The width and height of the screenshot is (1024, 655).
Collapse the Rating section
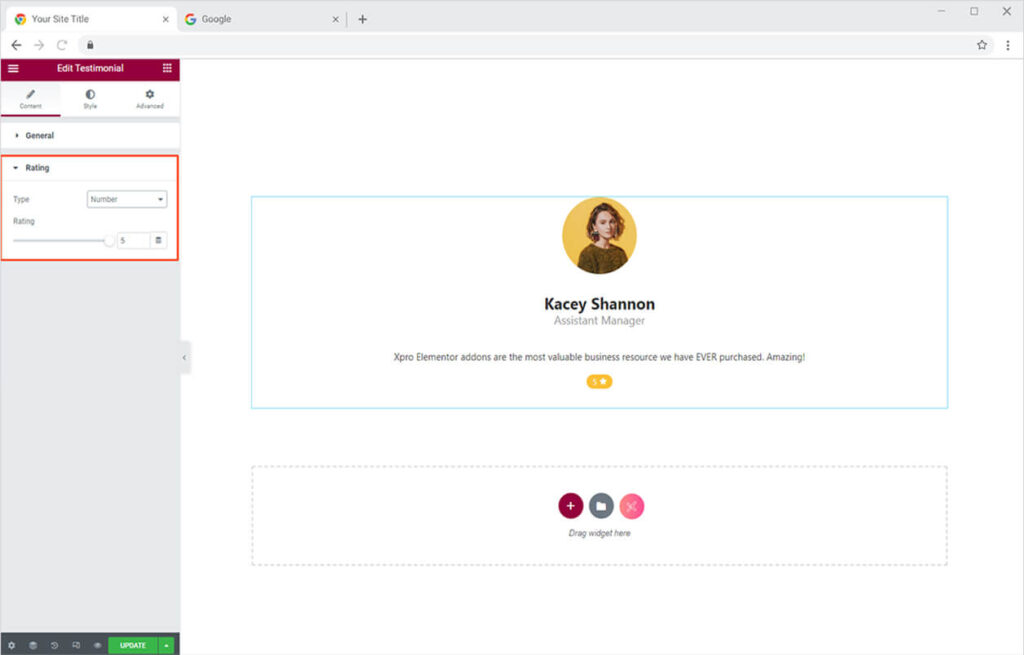click(x=37, y=168)
